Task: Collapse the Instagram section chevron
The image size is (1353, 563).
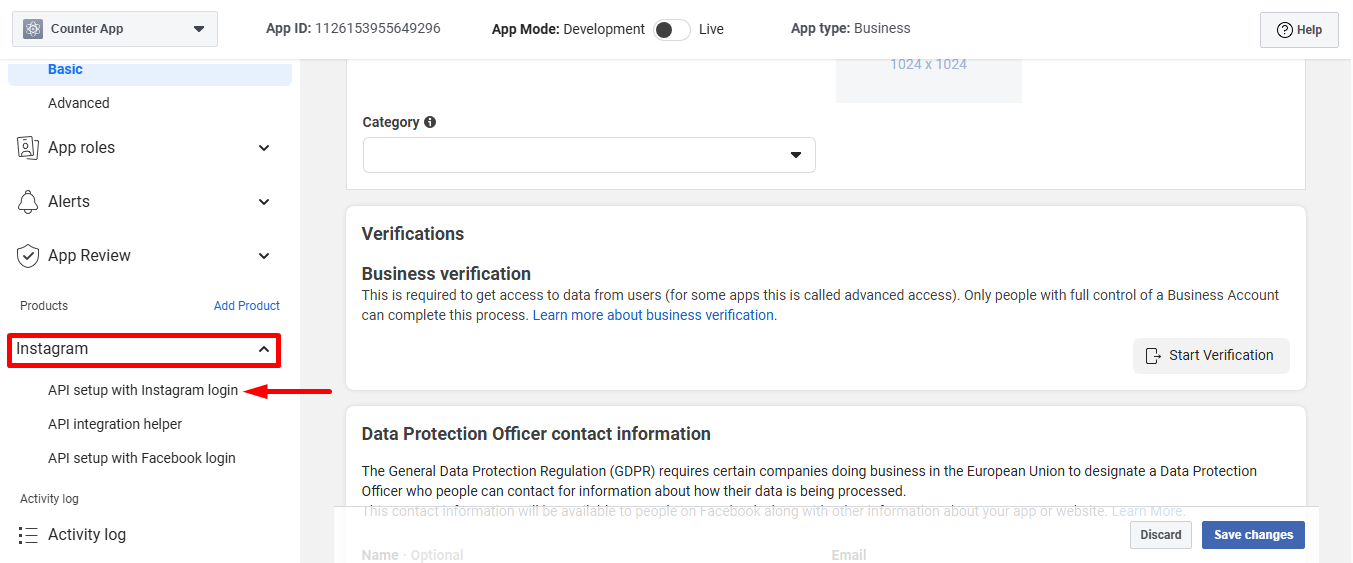Action: tap(264, 350)
